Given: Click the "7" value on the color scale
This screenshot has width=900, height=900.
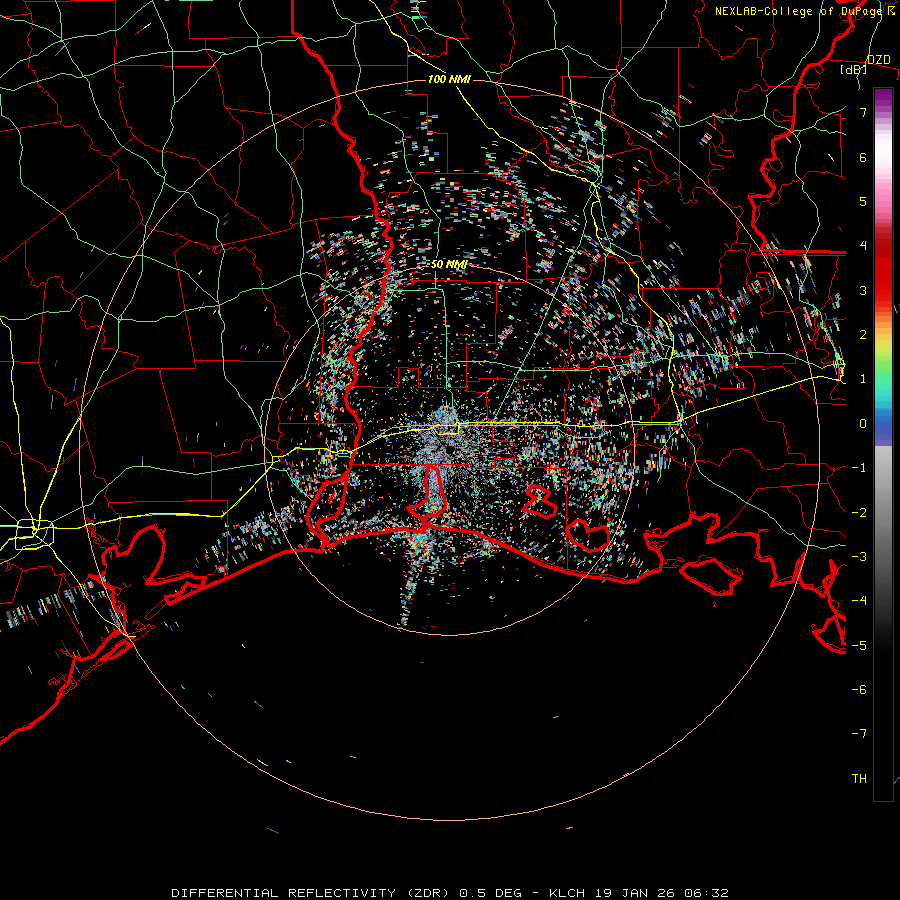Looking at the screenshot, I should (863, 112).
